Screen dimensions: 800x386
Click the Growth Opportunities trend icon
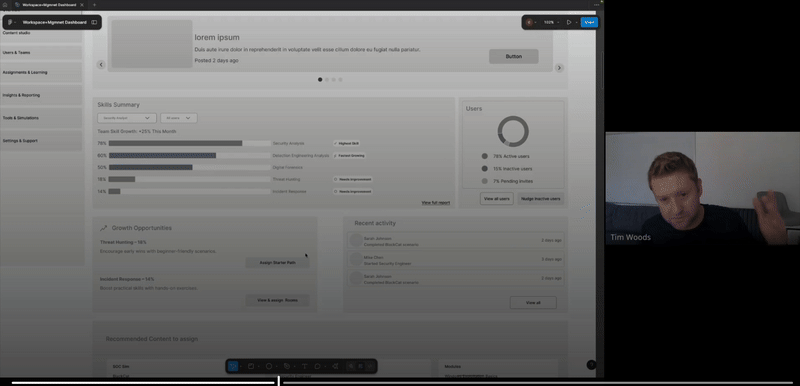[104, 228]
